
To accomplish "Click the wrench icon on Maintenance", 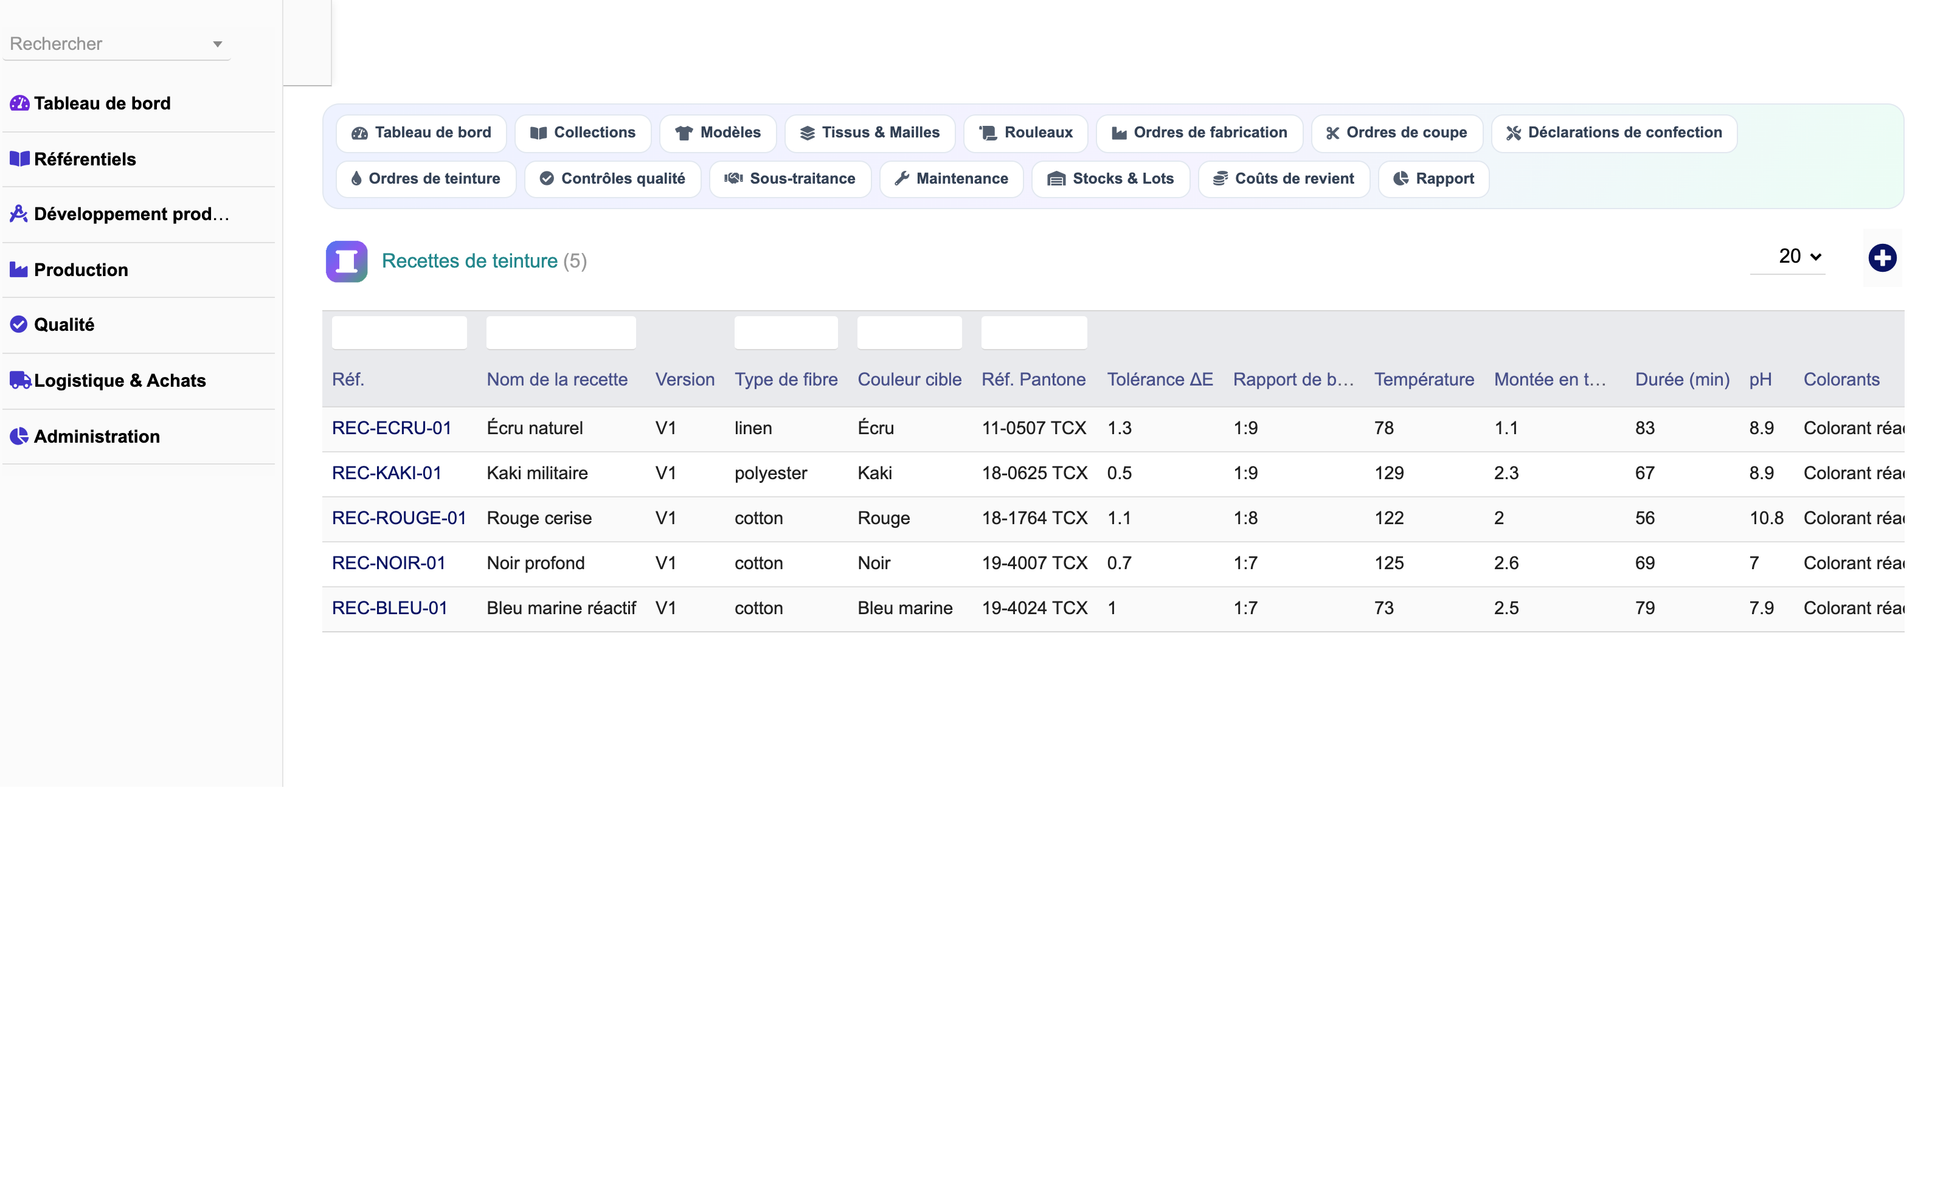I will [902, 179].
